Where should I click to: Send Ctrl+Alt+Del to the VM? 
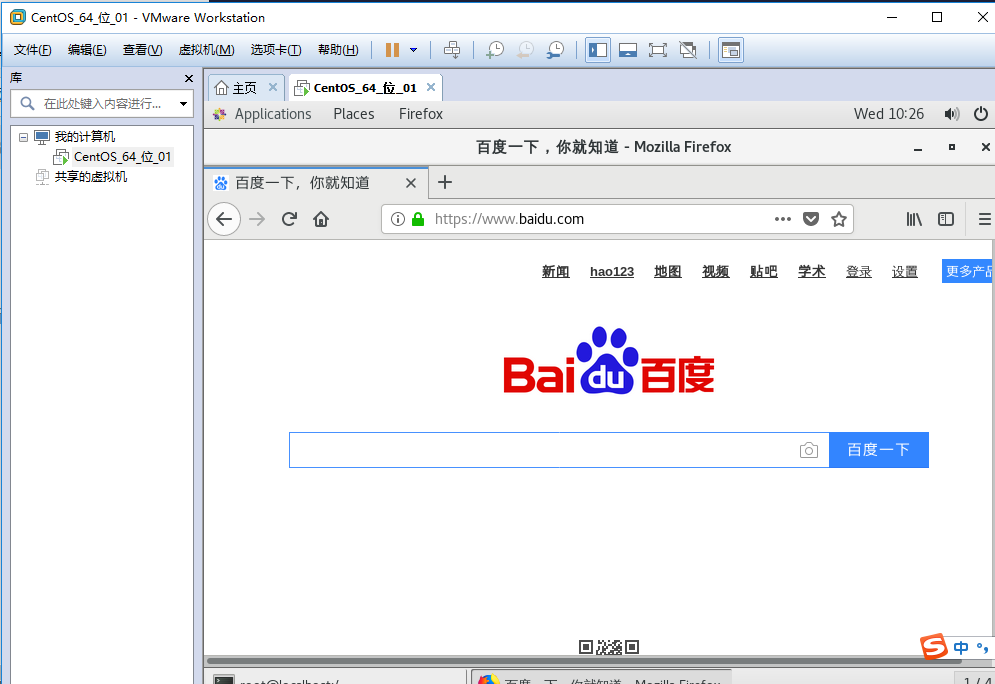tap(452, 49)
